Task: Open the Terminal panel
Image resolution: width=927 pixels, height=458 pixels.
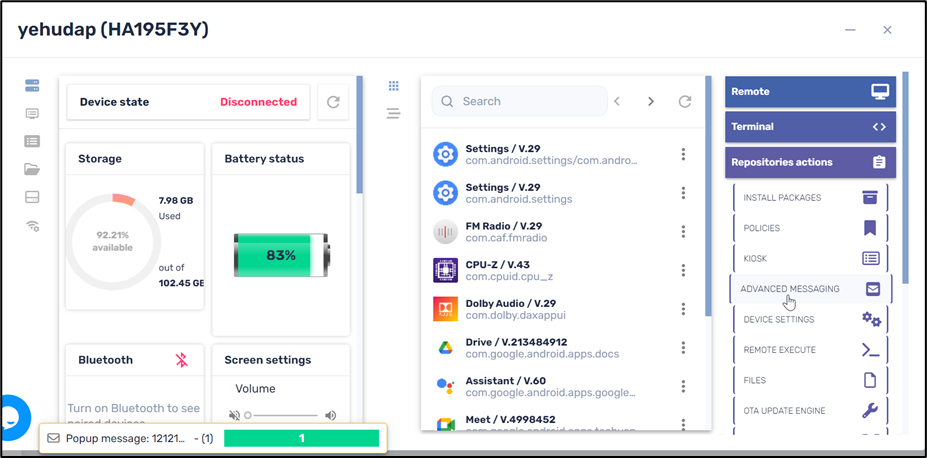Action: [x=811, y=126]
